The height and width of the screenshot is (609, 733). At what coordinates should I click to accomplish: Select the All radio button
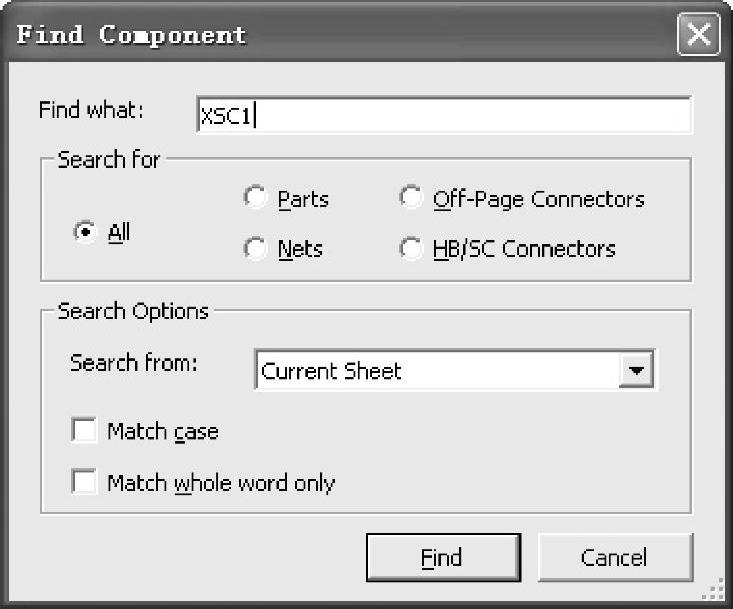pyautogui.click(x=84, y=232)
